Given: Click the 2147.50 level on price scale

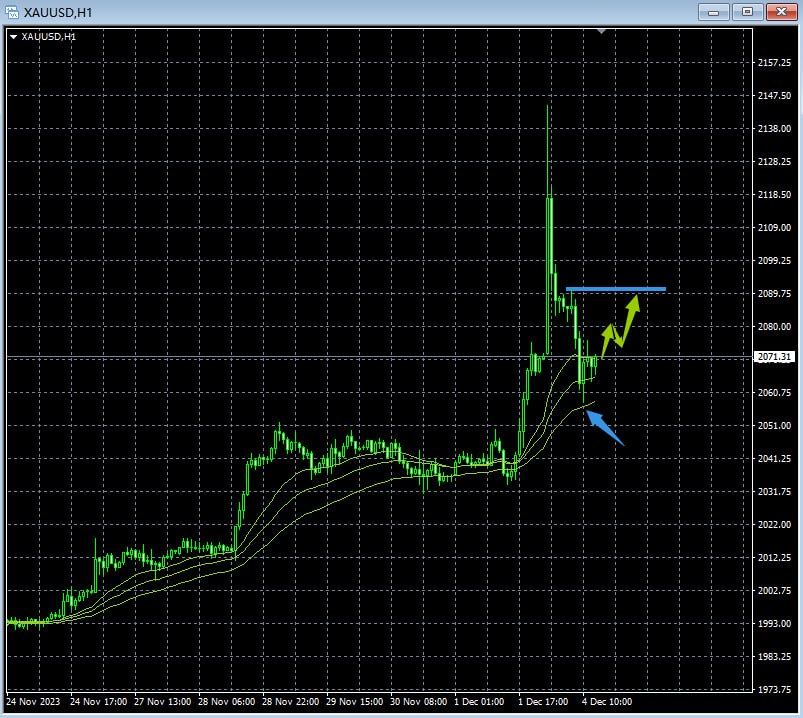Looking at the screenshot, I should [x=775, y=96].
